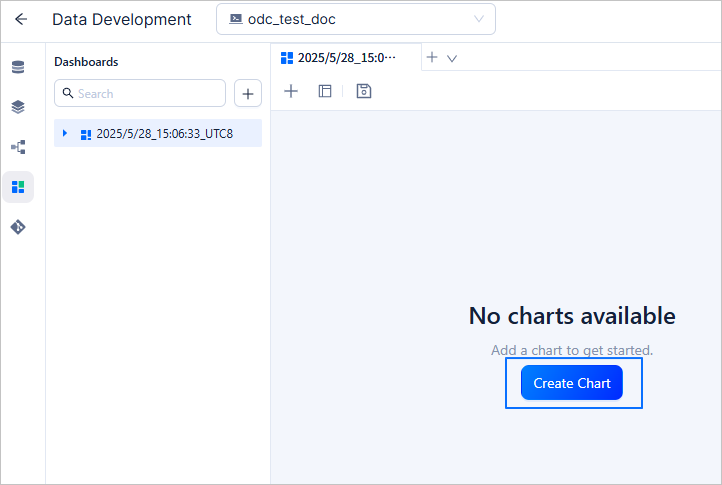Open a new tab with plus icon

pyautogui.click(x=432, y=58)
